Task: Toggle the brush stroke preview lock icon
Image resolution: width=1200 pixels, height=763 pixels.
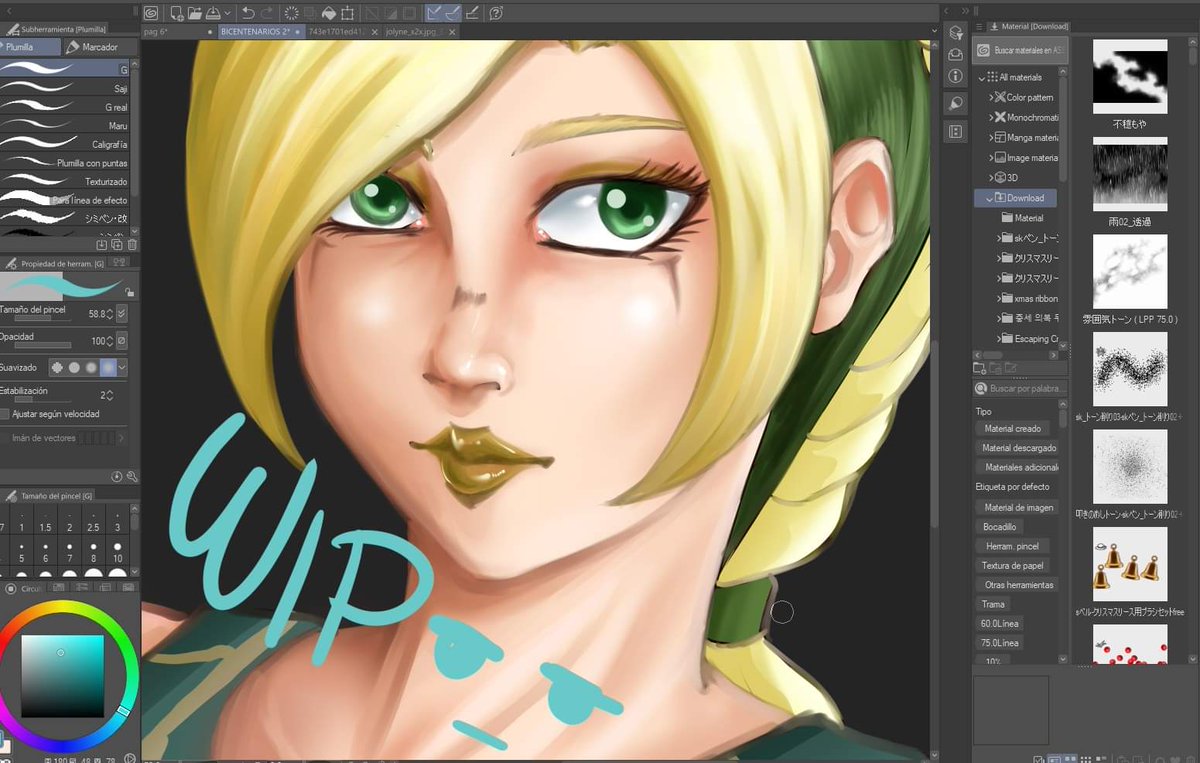Action: click(x=128, y=291)
